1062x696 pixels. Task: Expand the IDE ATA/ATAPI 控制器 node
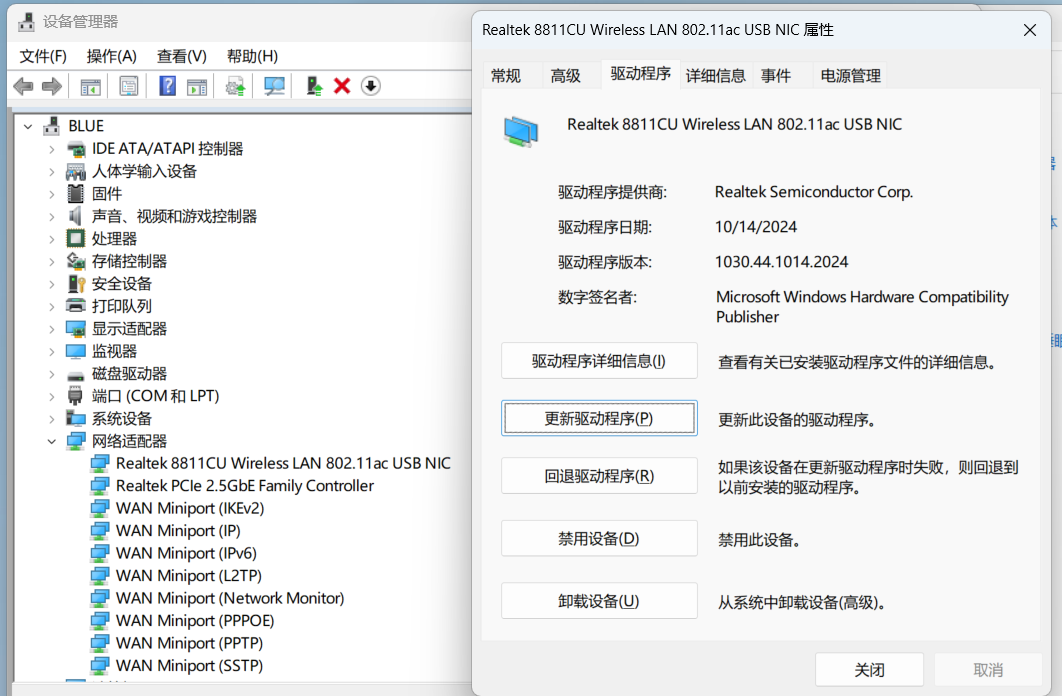[51, 149]
